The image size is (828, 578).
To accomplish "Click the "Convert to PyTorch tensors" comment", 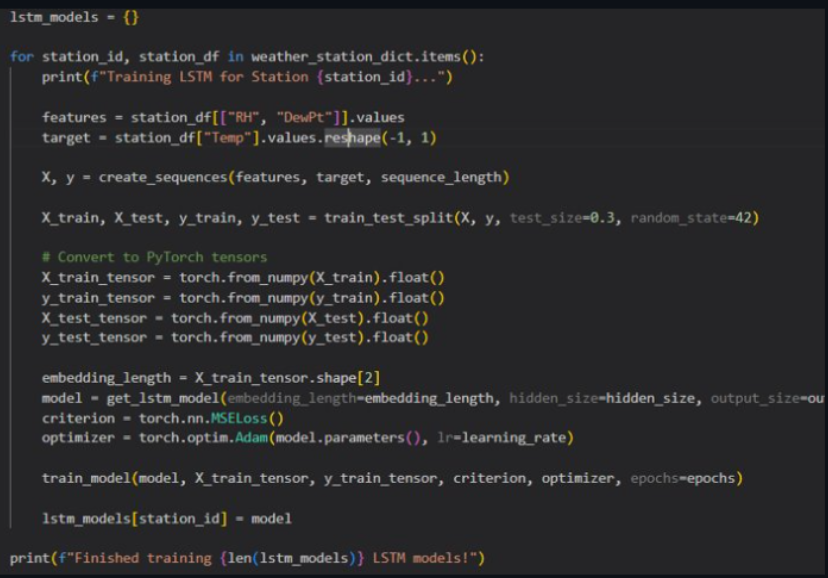I will coord(154,258).
